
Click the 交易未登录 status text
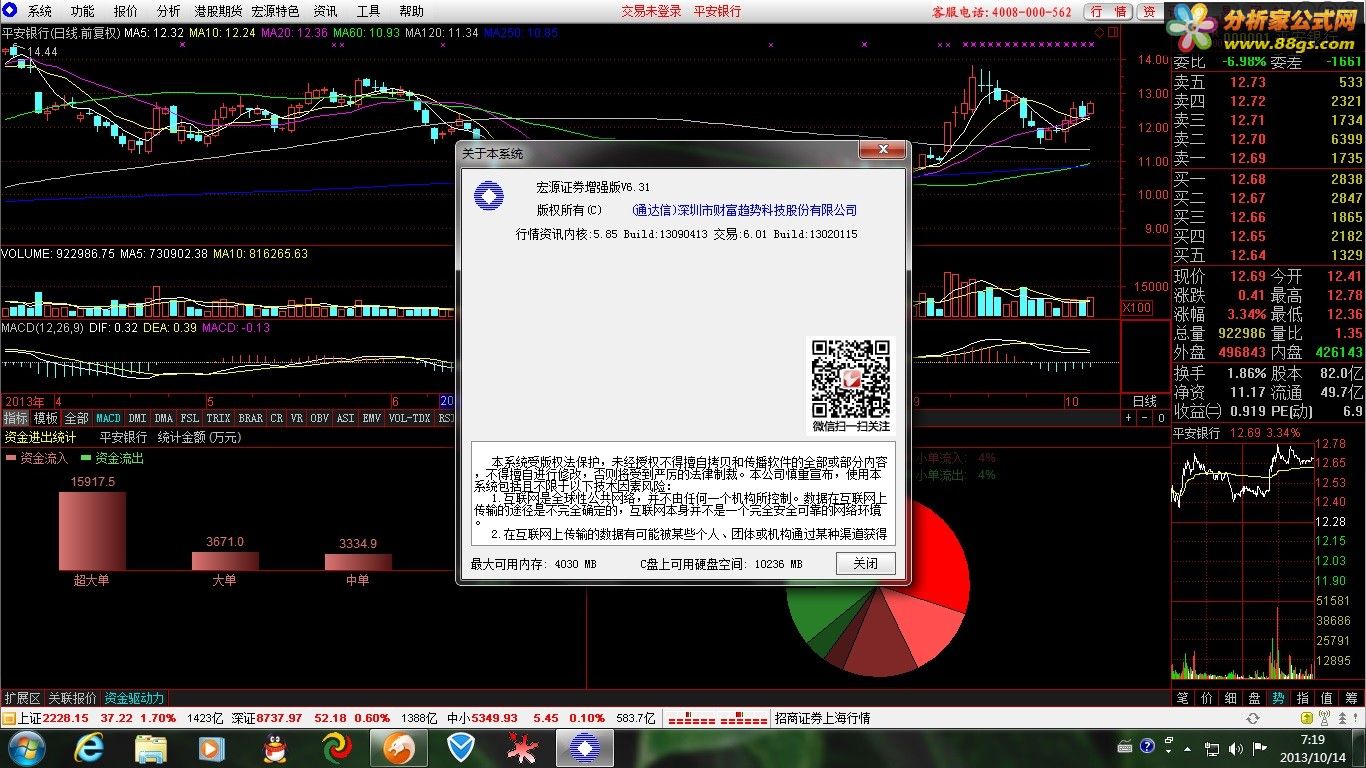tap(651, 11)
